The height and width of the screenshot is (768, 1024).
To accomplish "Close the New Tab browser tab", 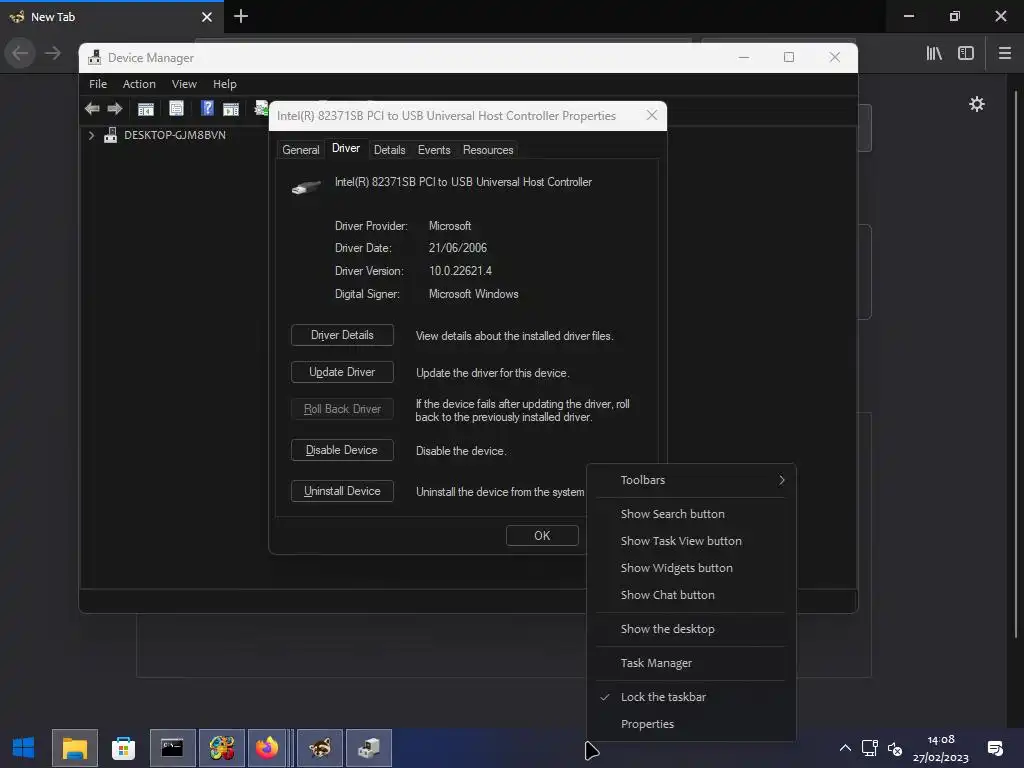I will tap(207, 17).
